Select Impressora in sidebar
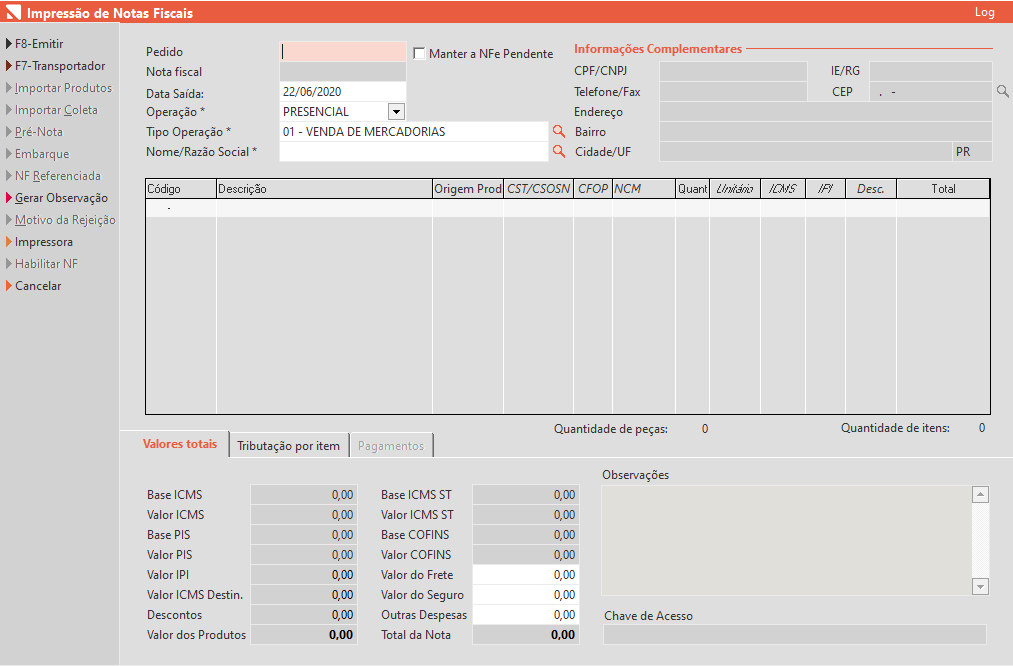This screenshot has width=1013, height=666. [x=43, y=242]
